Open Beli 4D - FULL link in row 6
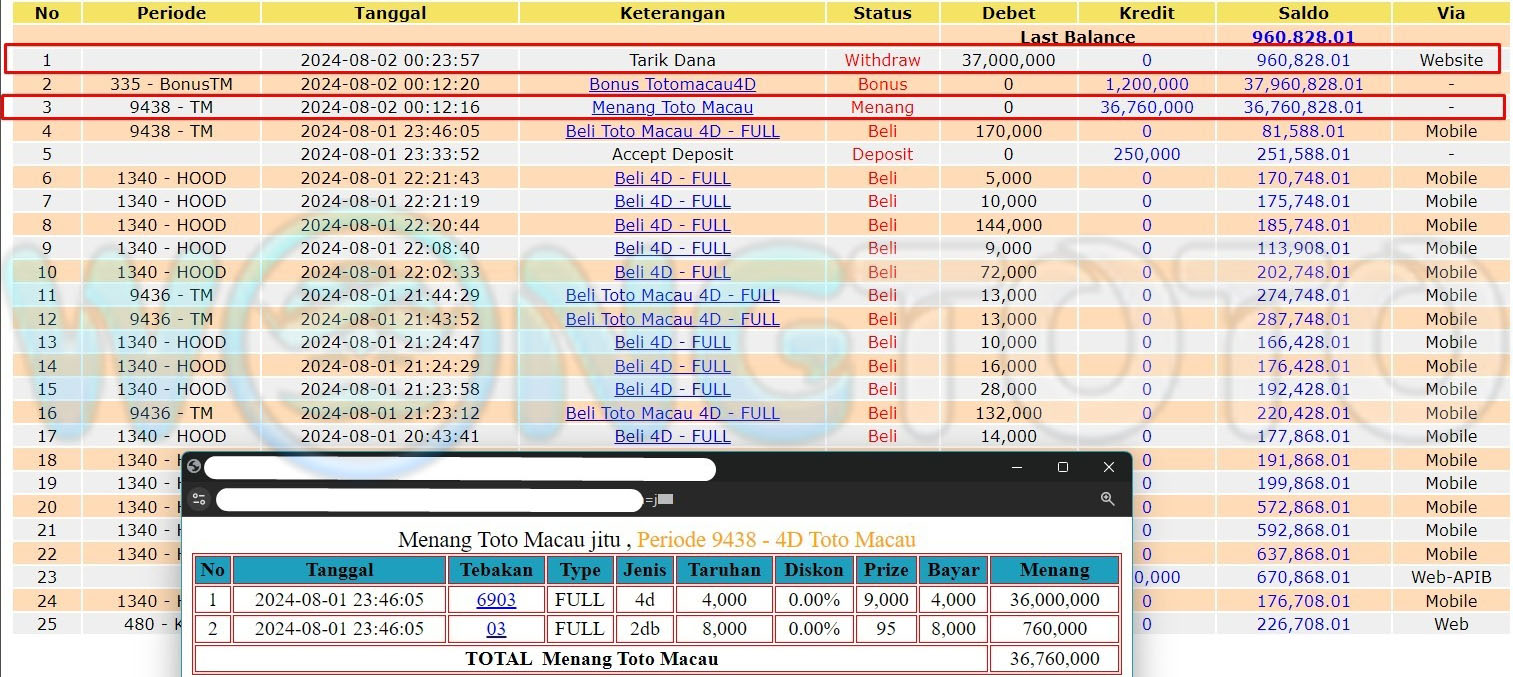Screen dimensions: 1513x677 click(x=672, y=178)
